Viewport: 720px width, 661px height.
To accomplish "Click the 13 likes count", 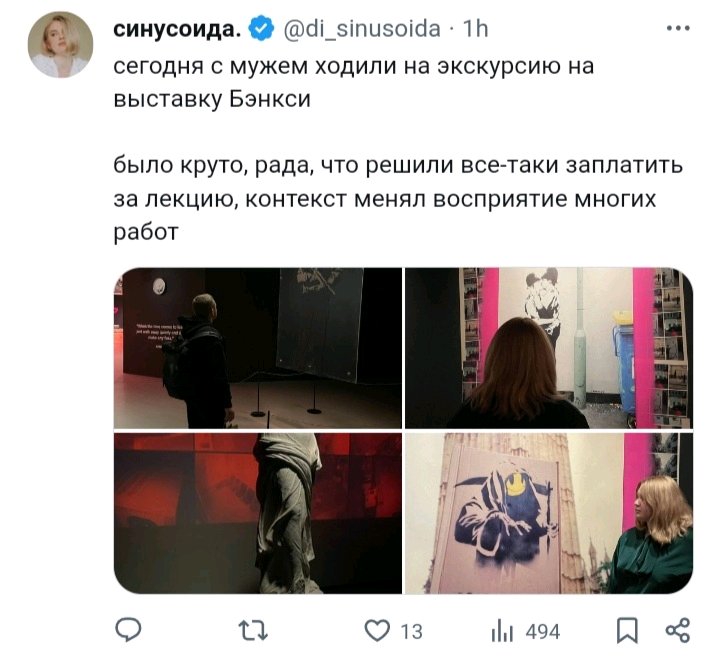I will pos(411,632).
